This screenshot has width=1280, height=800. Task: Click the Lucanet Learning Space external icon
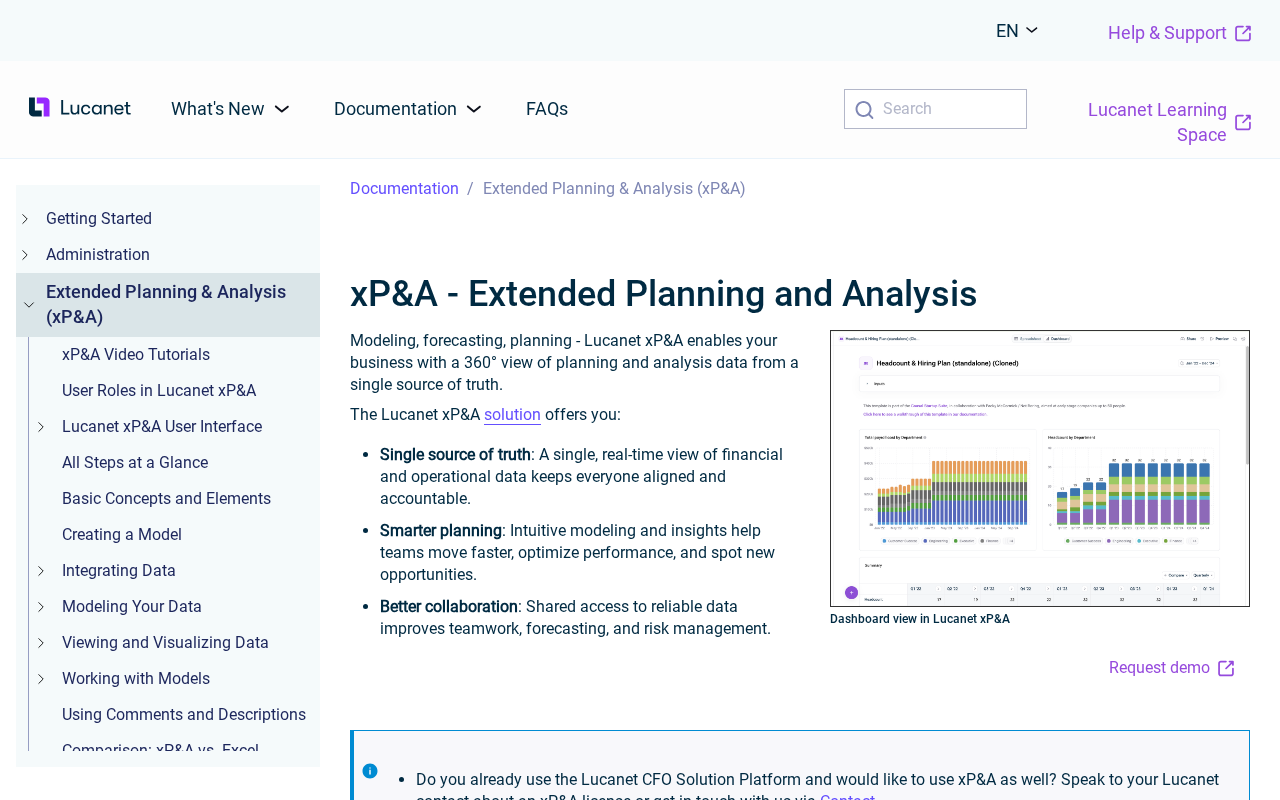[1243, 122]
